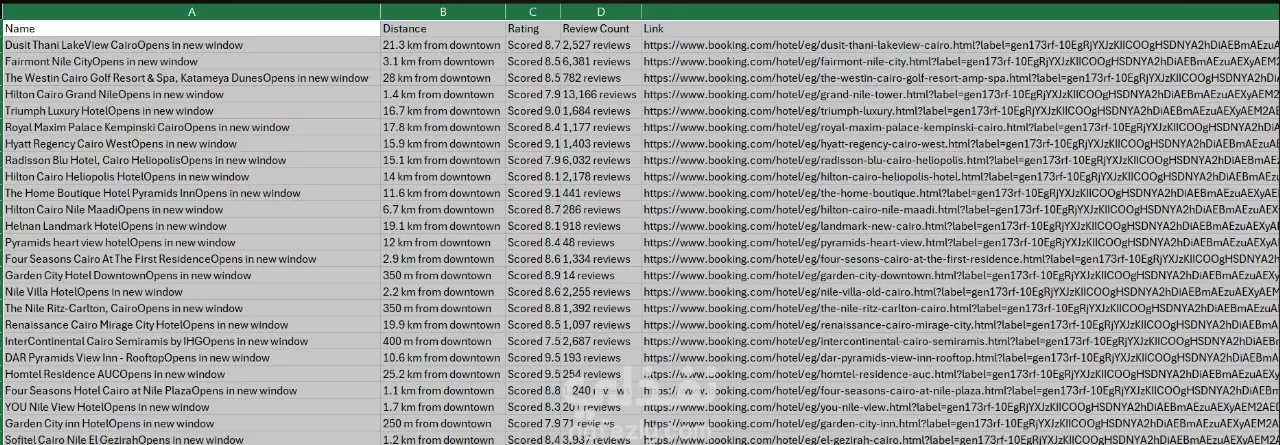
Task: Select the Four Seasons Nile Plaza name cell
Action: click(x=191, y=391)
